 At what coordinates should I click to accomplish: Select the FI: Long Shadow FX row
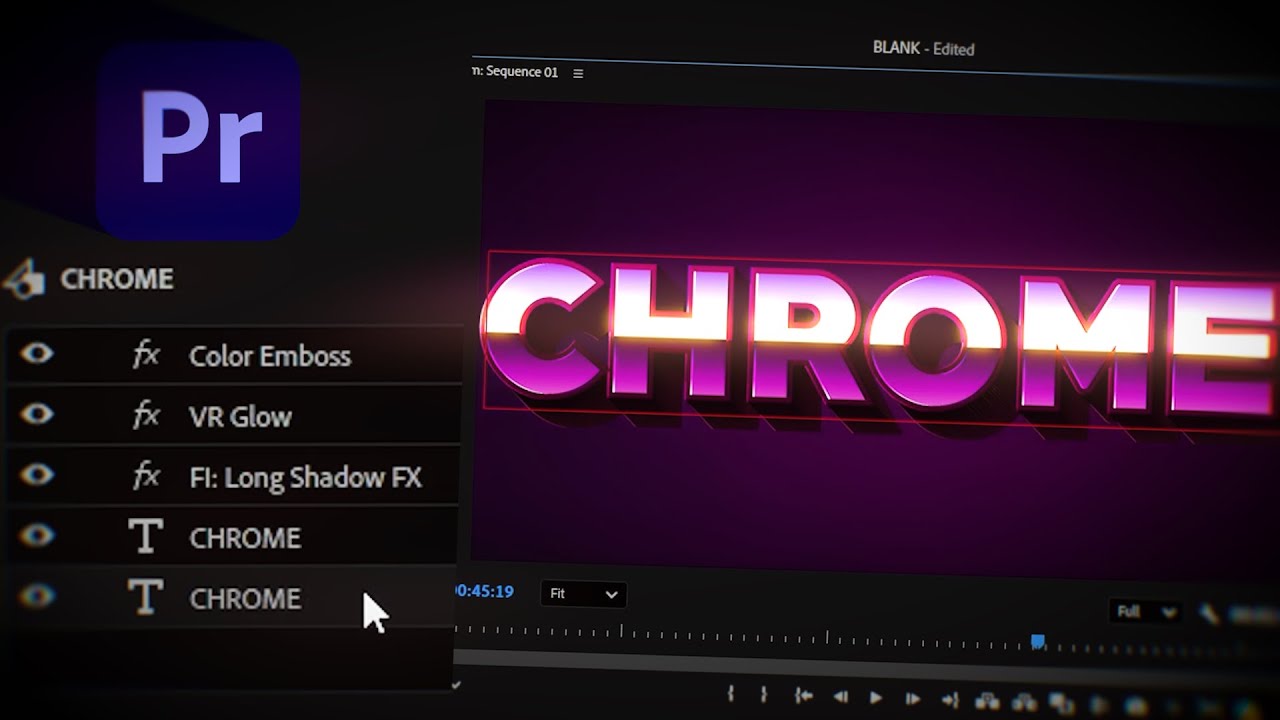coord(232,477)
